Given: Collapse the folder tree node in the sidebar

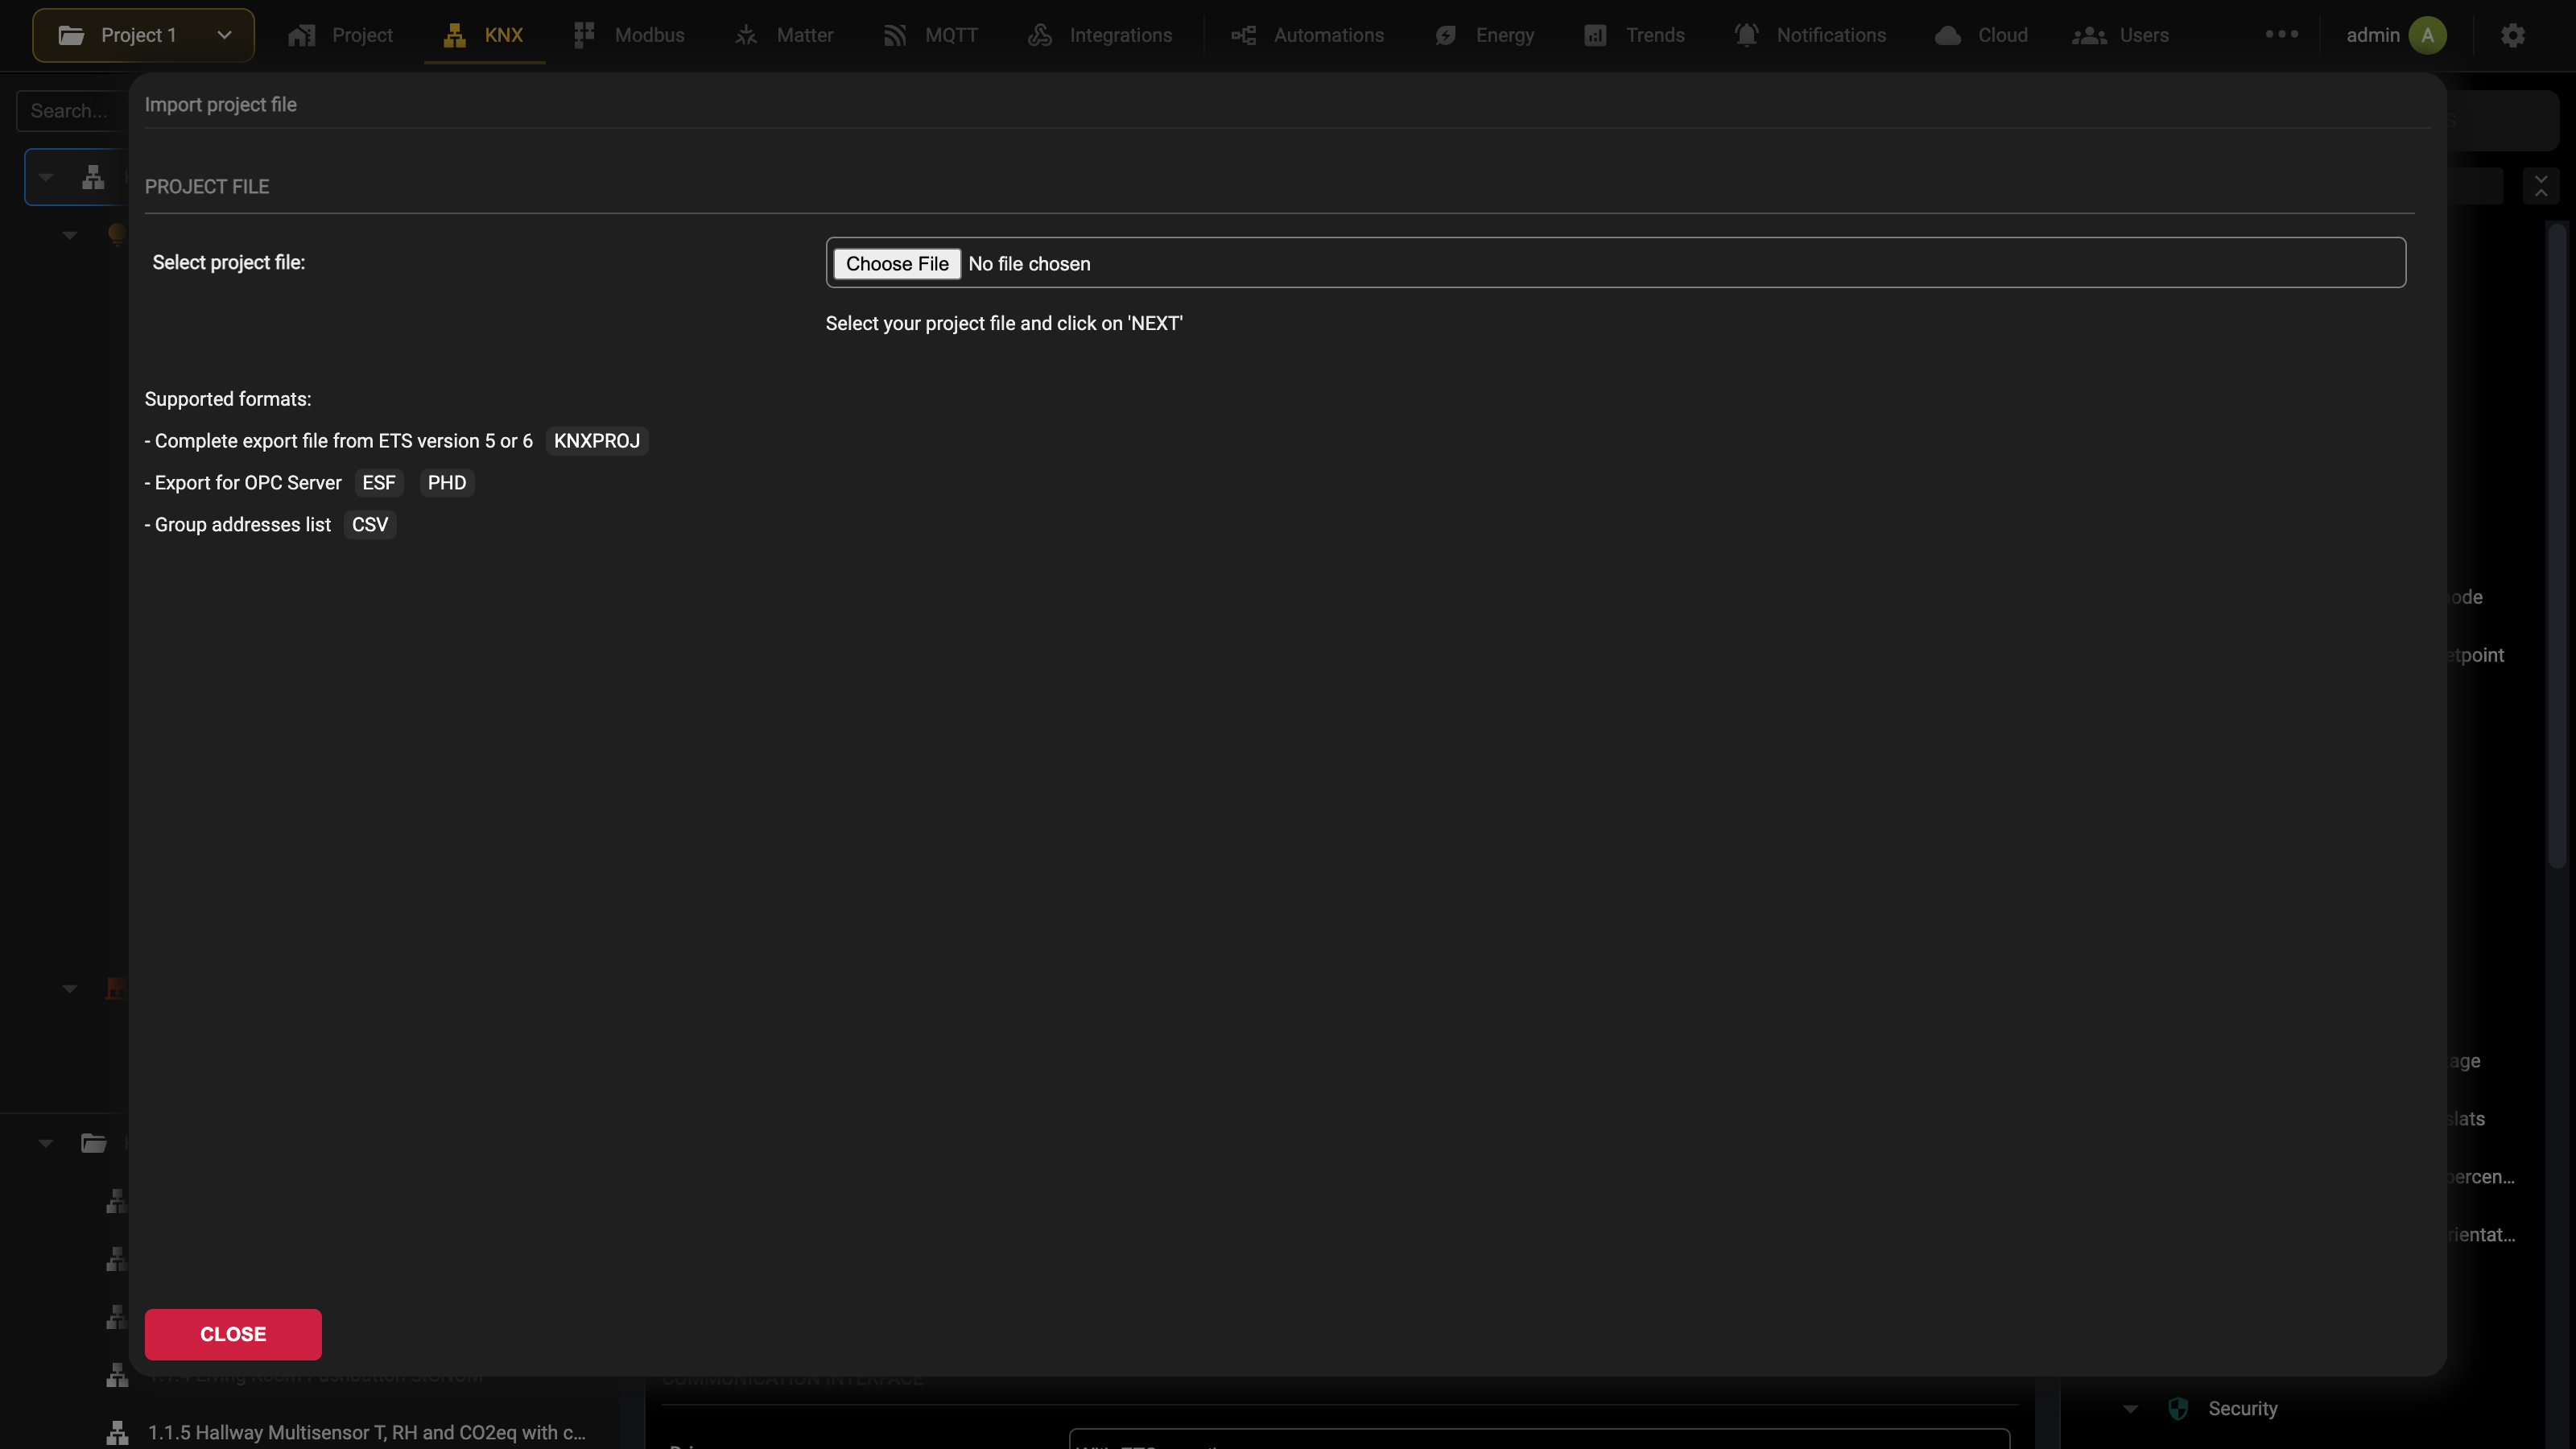Looking at the screenshot, I should pos(45,1143).
